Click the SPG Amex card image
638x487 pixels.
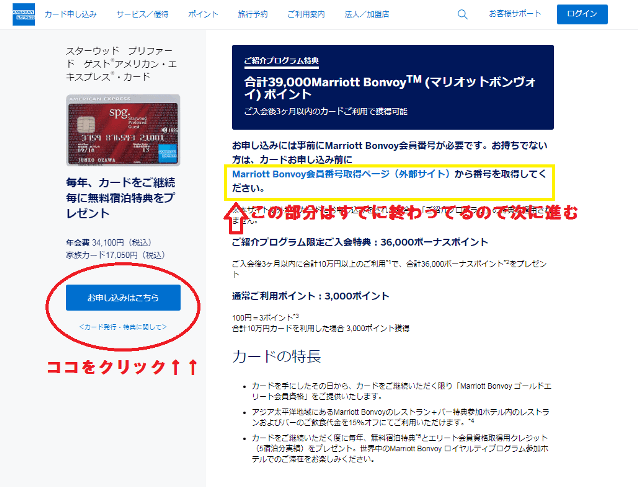click(x=123, y=130)
